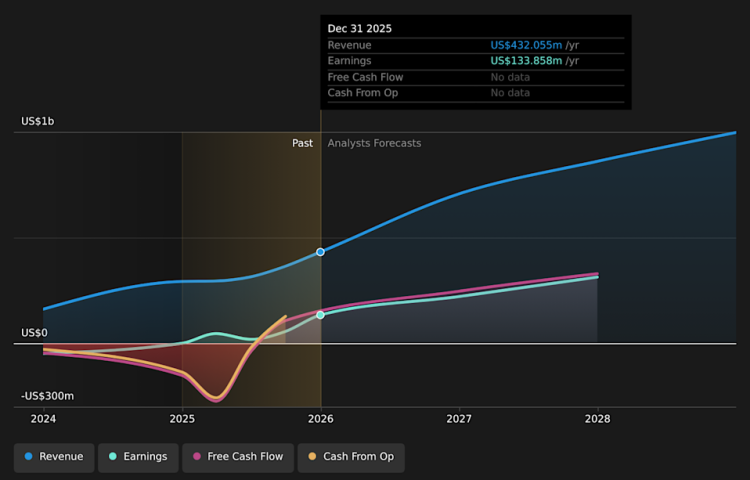The image size is (750, 480).
Task: Hide the Free Cash Flow series
Action: point(238,457)
